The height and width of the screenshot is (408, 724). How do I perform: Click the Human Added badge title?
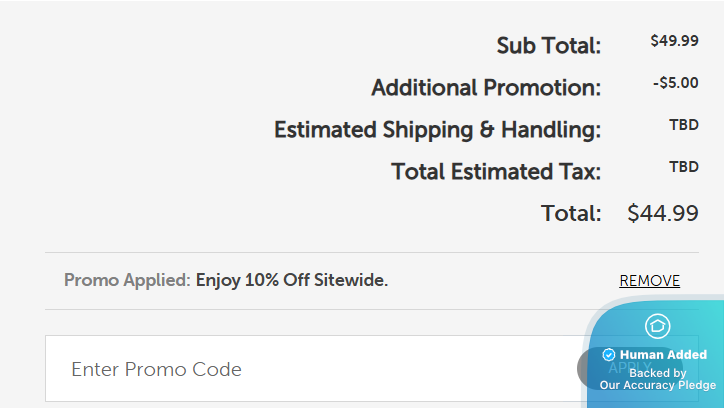click(663, 355)
